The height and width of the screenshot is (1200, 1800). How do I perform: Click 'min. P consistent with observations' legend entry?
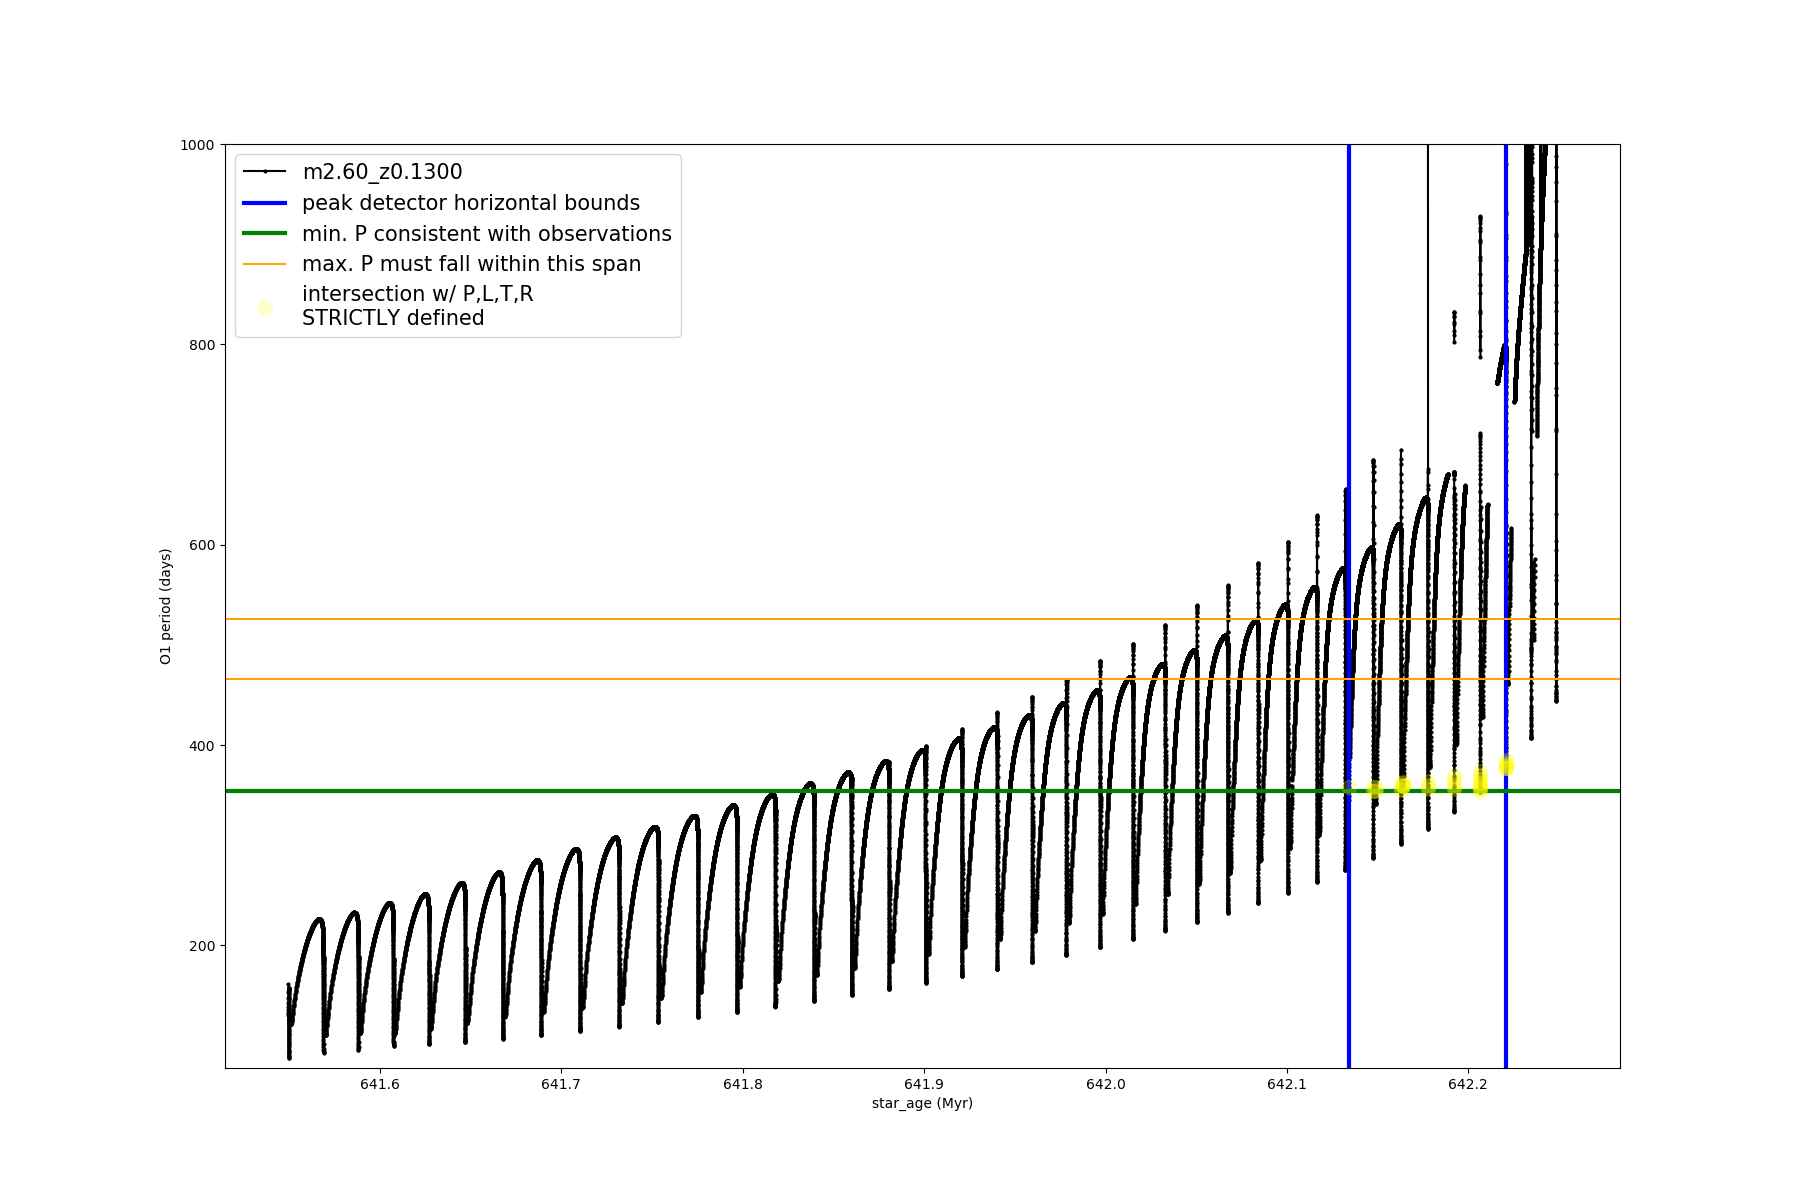(x=486, y=234)
